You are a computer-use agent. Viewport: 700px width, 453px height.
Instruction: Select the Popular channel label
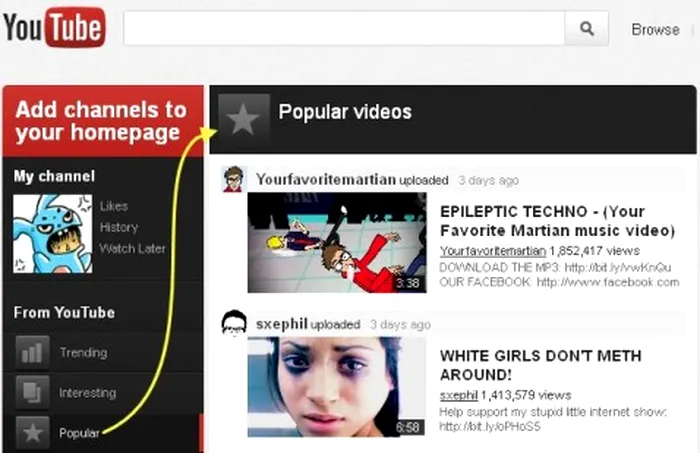(79, 433)
